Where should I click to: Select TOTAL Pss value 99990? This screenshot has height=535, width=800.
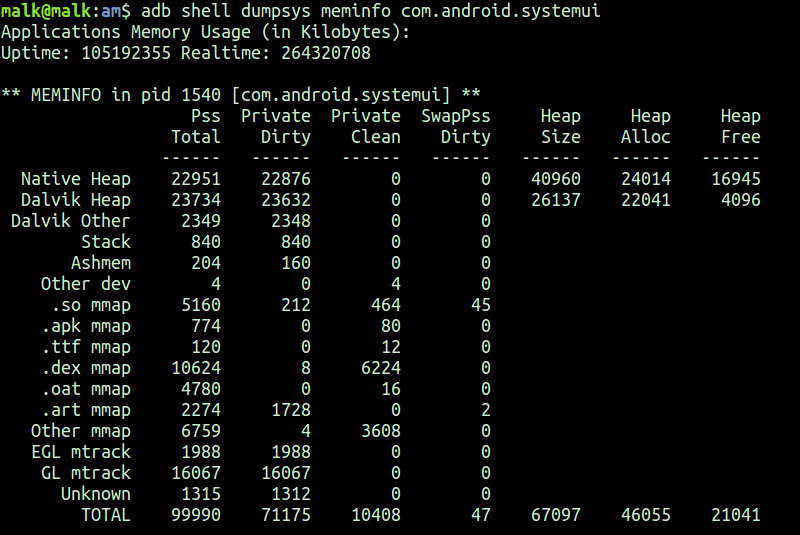[x=196, y=515]
